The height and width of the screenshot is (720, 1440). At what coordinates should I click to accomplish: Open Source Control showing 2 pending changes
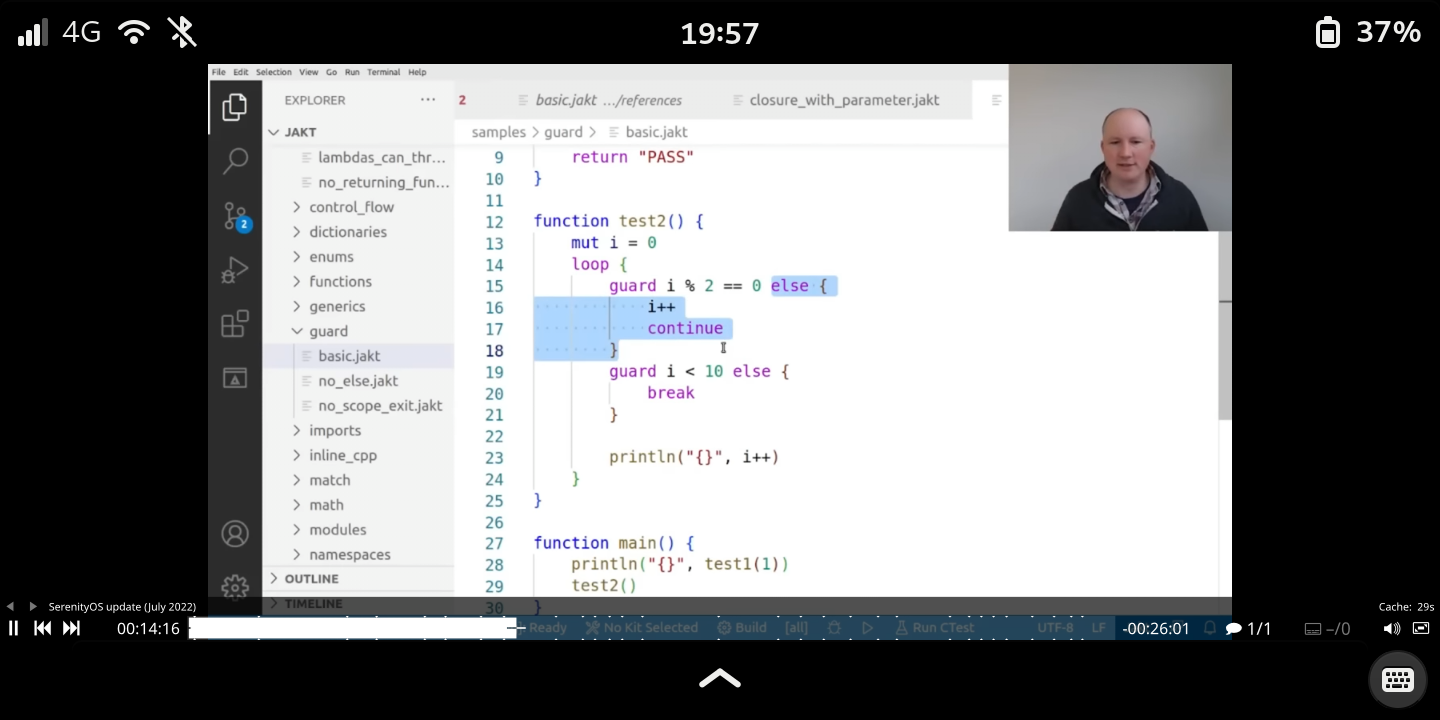click(235, 215)
